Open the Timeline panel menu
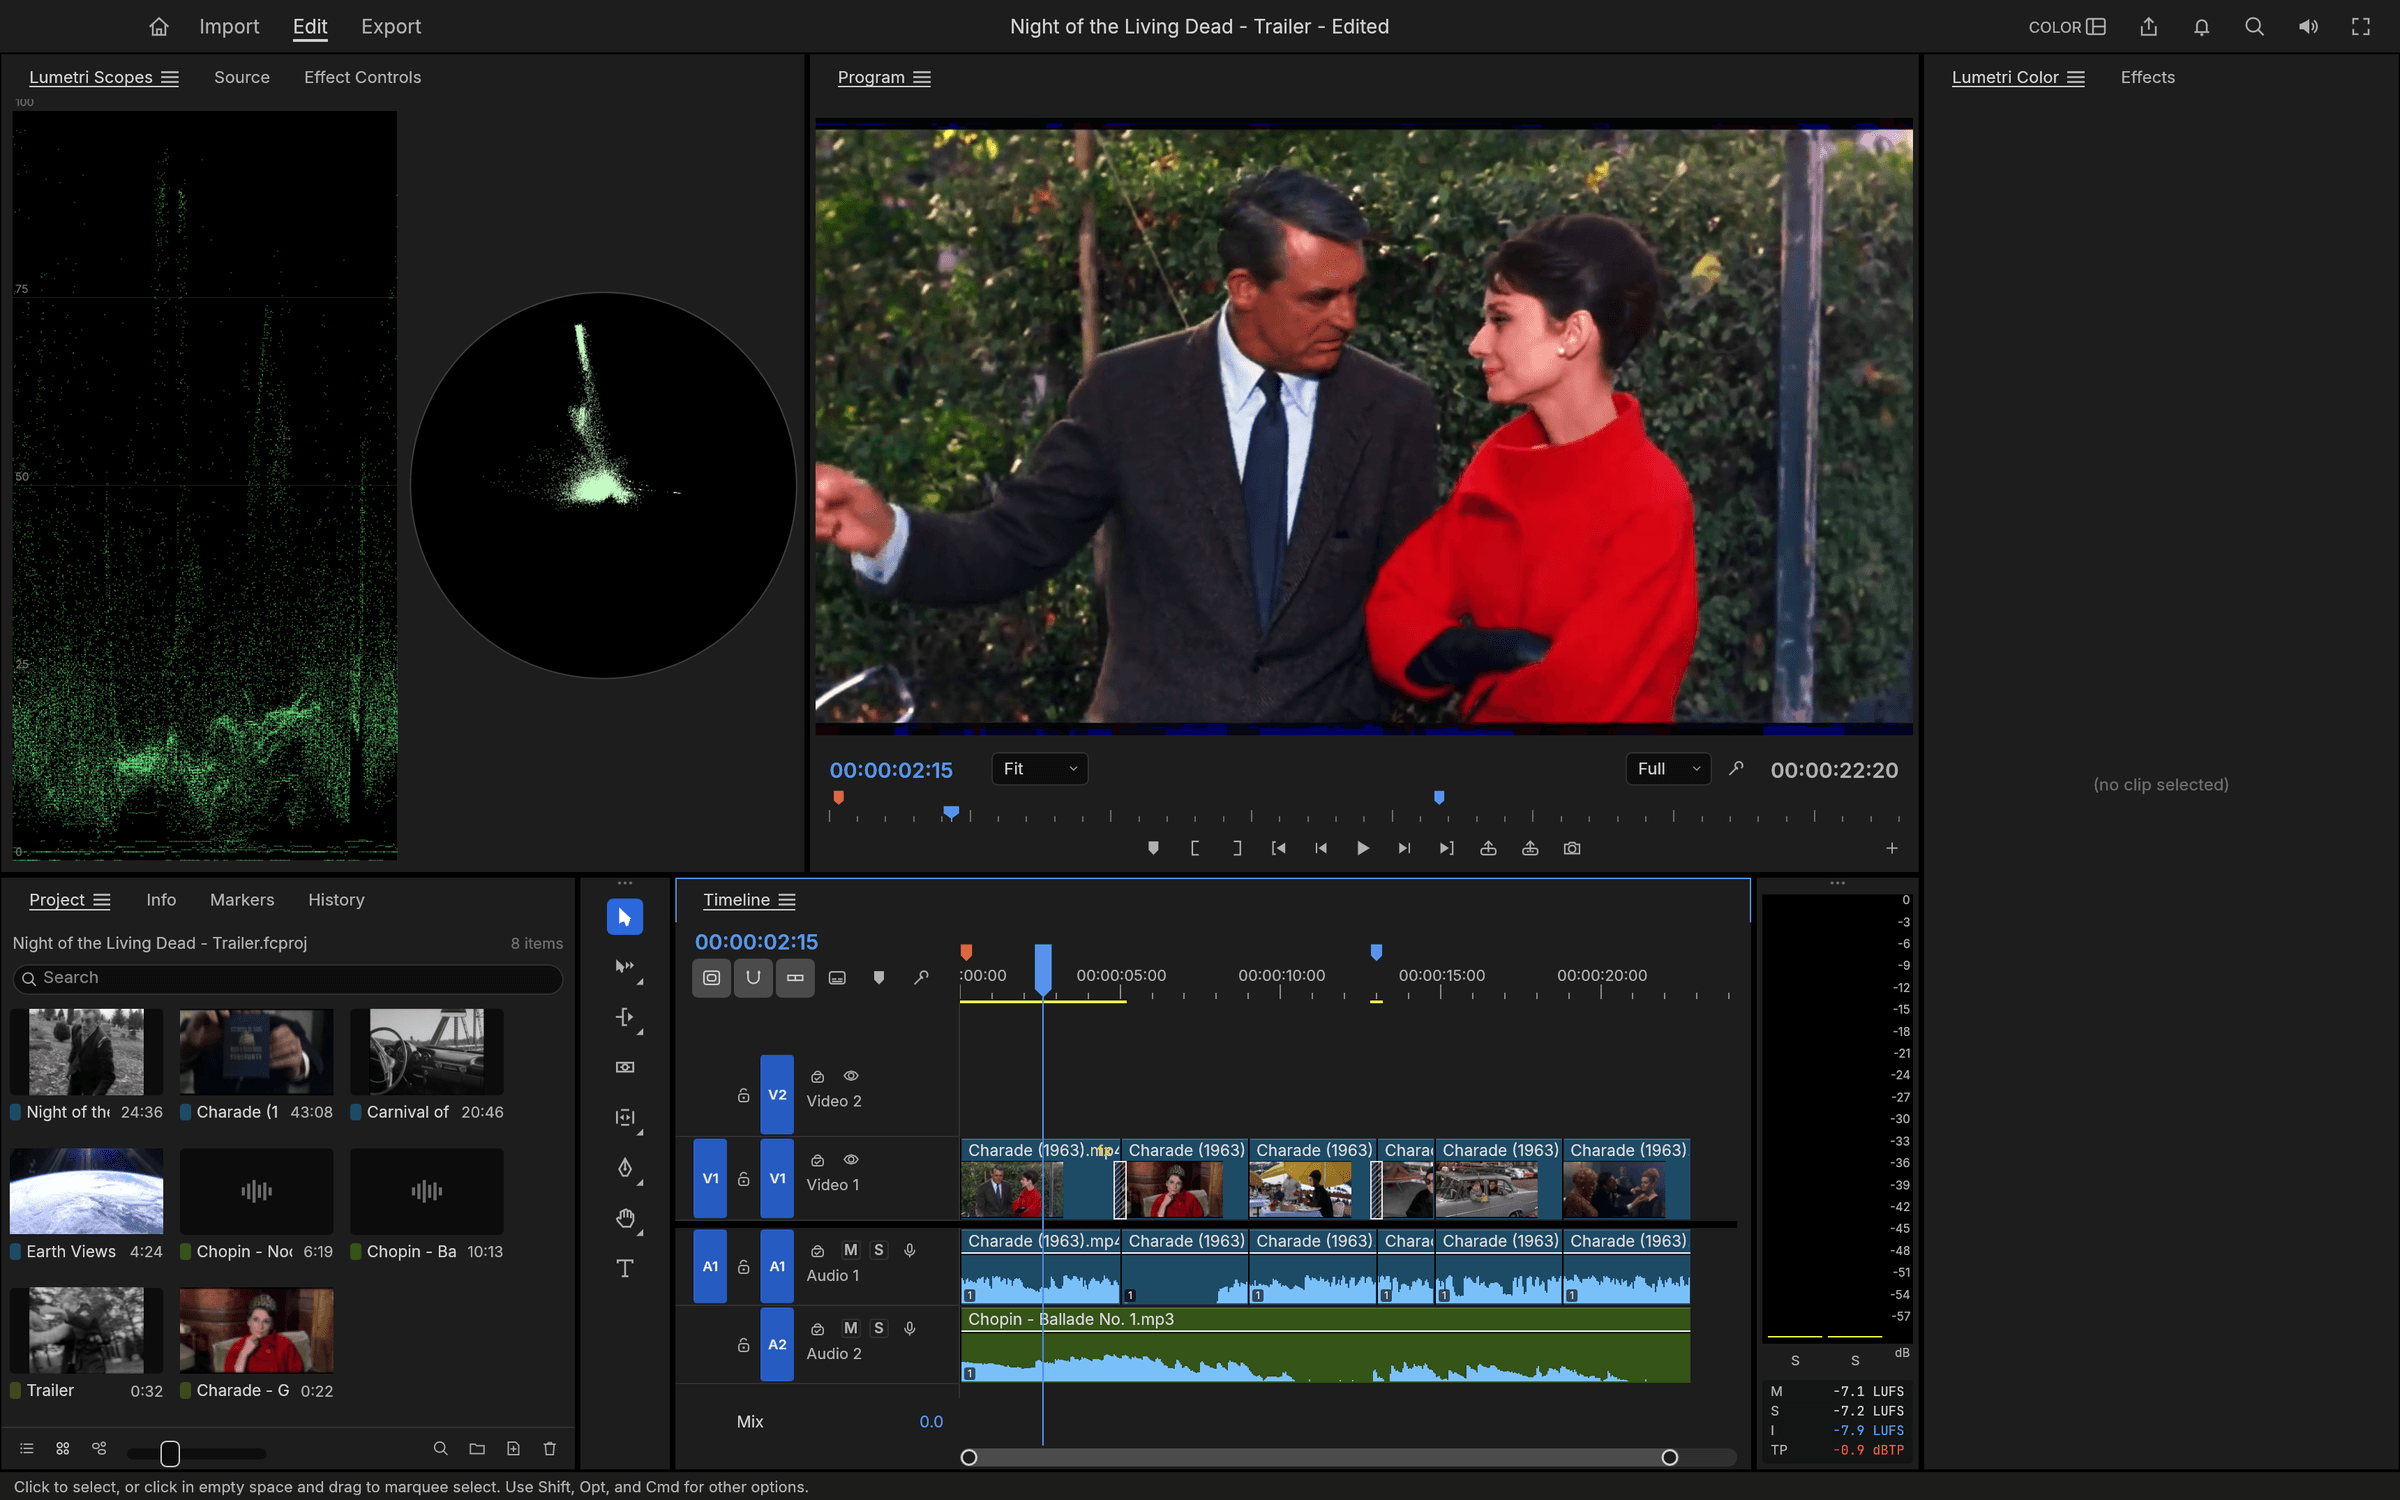This screenshot has width=2400, height=1500. [787, 901]
